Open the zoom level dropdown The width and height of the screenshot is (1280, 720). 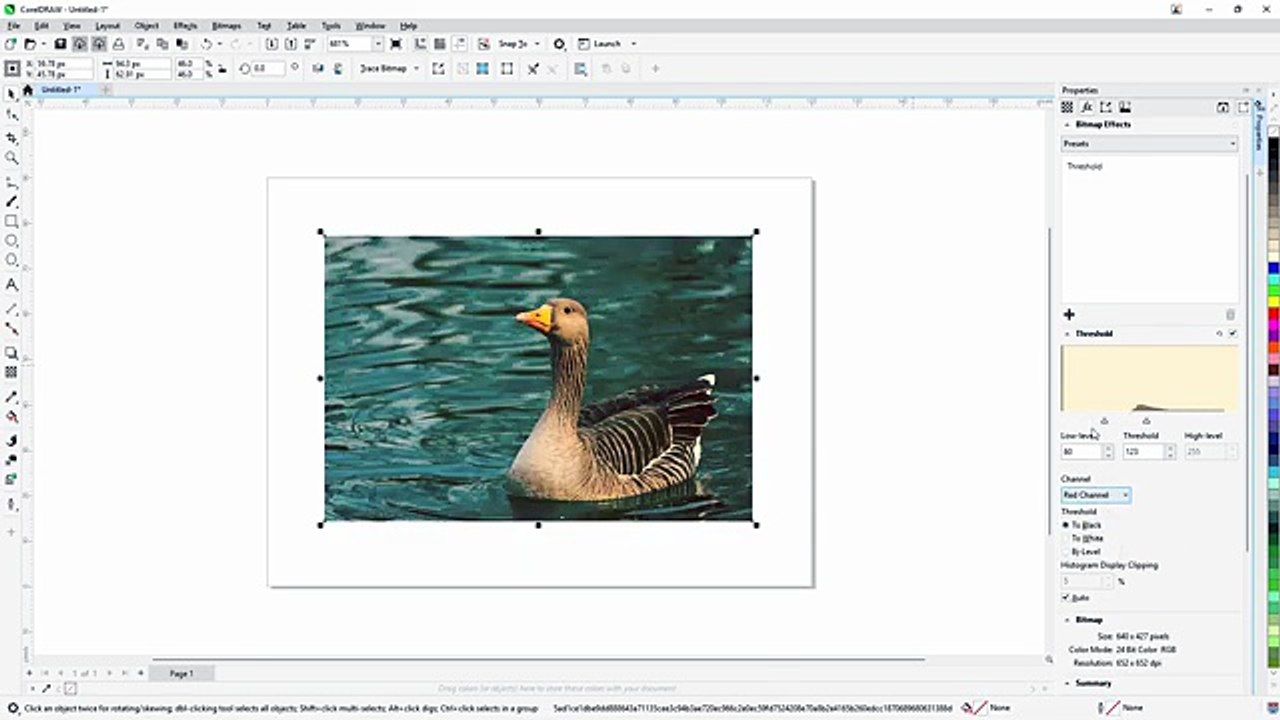tap(378, 44)
